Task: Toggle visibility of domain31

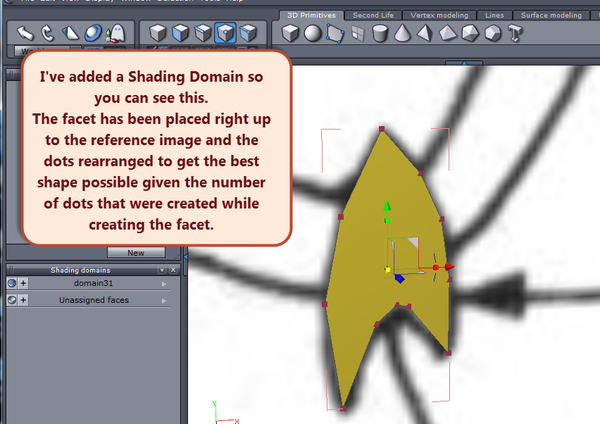Action: (x=12, y=283)
